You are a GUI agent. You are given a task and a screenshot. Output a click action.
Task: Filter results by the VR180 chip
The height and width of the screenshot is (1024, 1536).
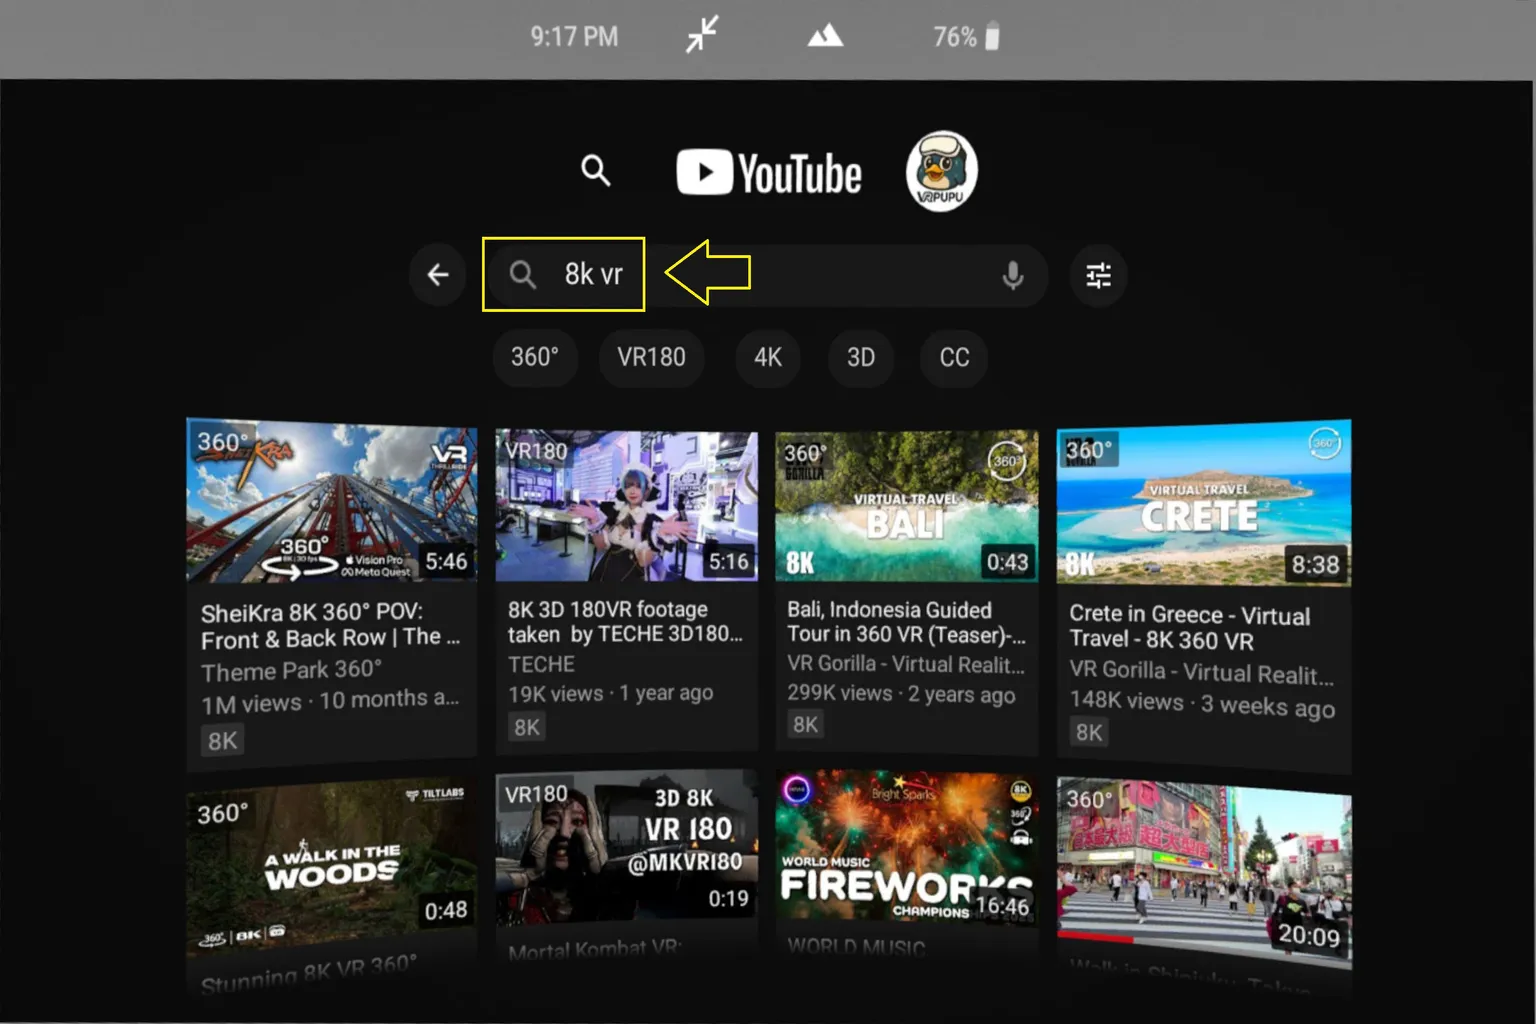click(x=651, y=357)
